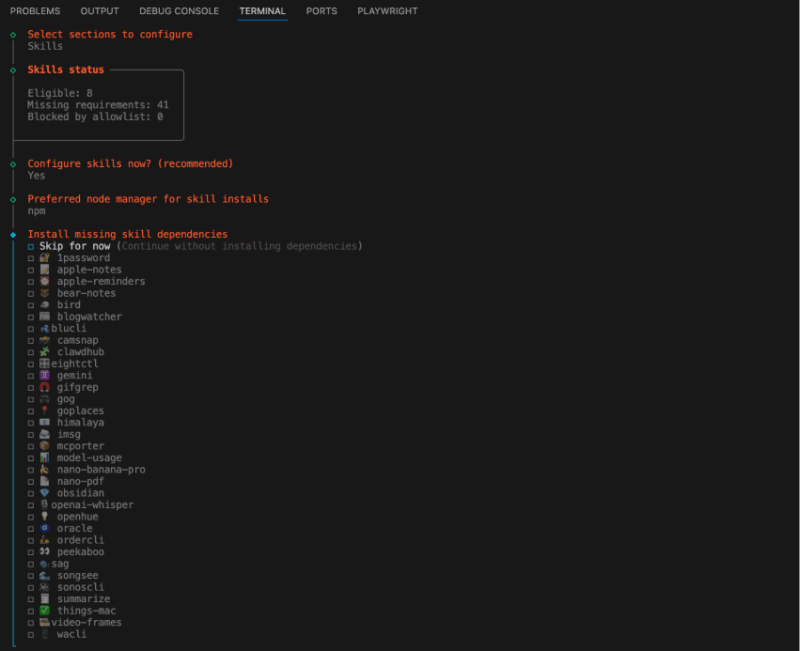Open the DEBUG CONSOLE tab
The width and height of the screenshot is (800, 651).
point(179,11)
